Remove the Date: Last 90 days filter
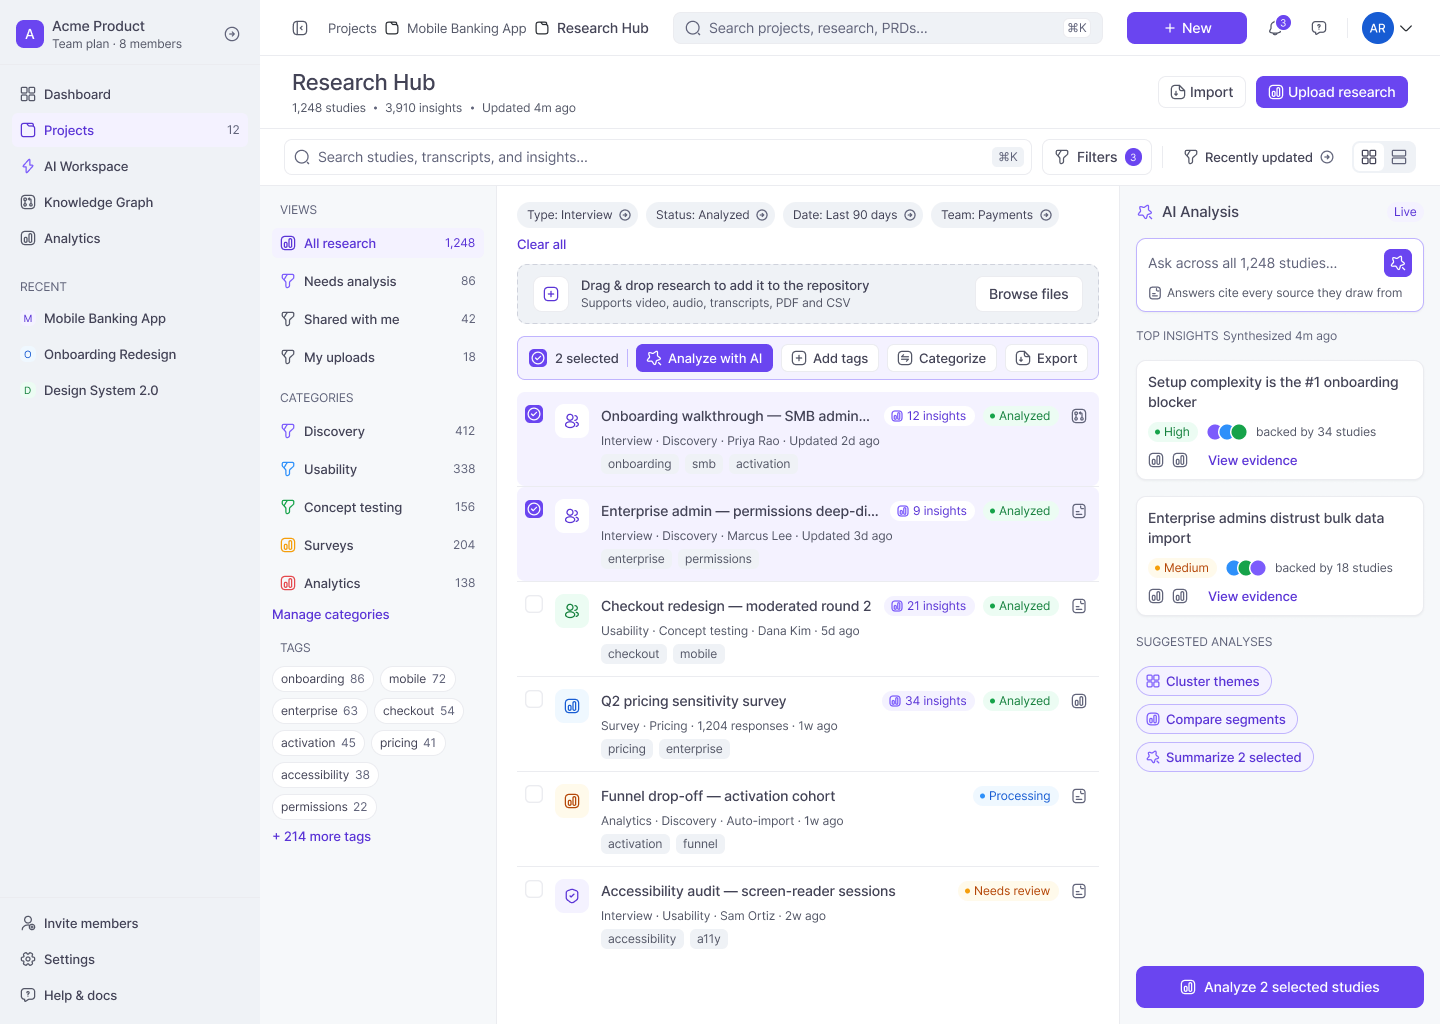Image resolution: width=1440 pixels, height=1024 pixels. point(910,215)
